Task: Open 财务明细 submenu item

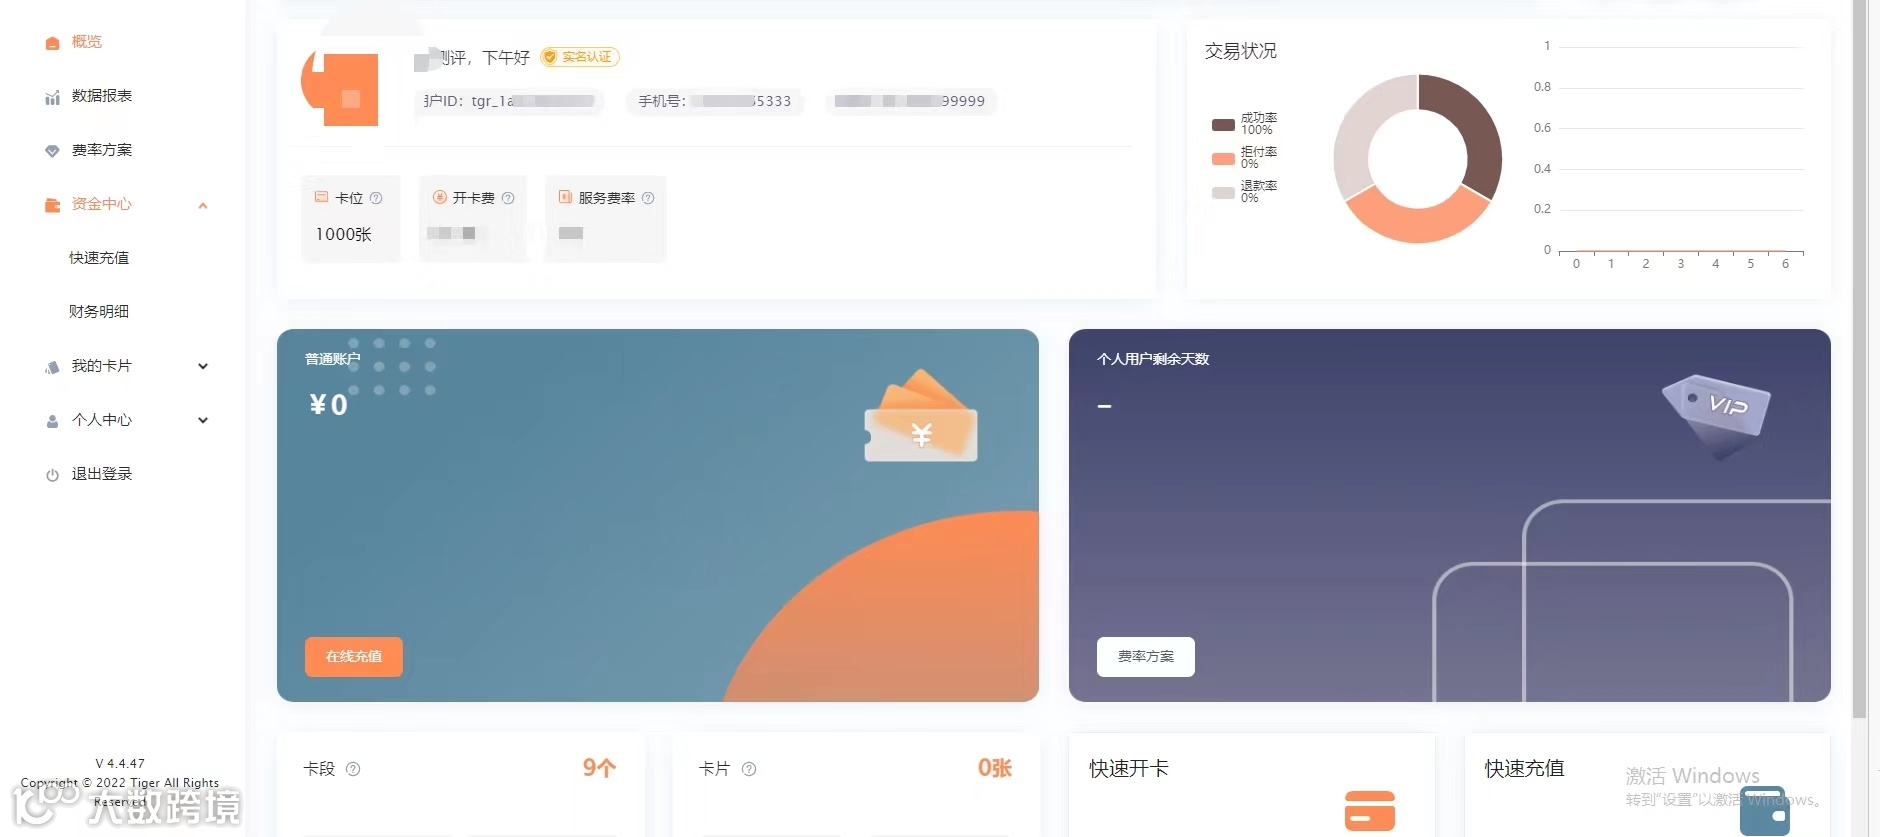Action: (x=99, y=312)
